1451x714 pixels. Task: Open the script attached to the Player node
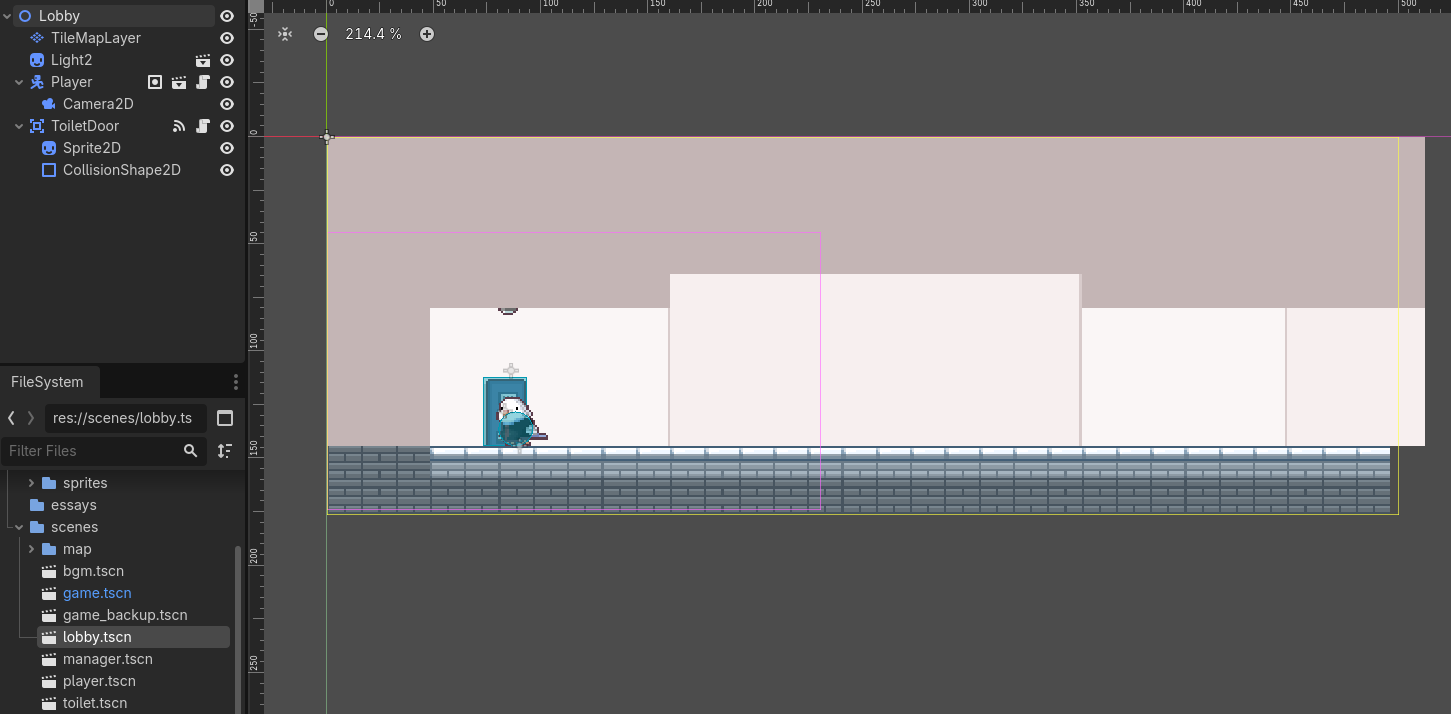(x=202, y=82)
